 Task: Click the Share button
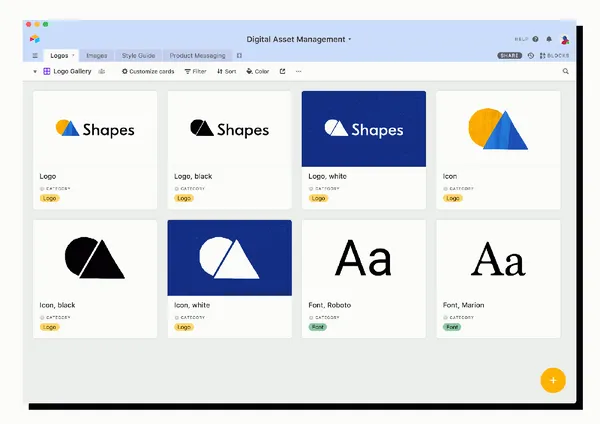509,55
